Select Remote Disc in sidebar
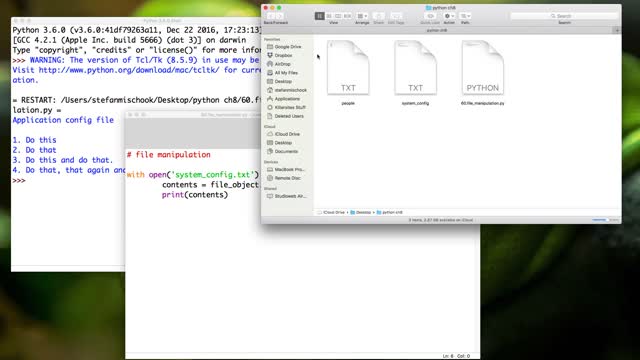The image size is (640, 360). click(287, 178)
